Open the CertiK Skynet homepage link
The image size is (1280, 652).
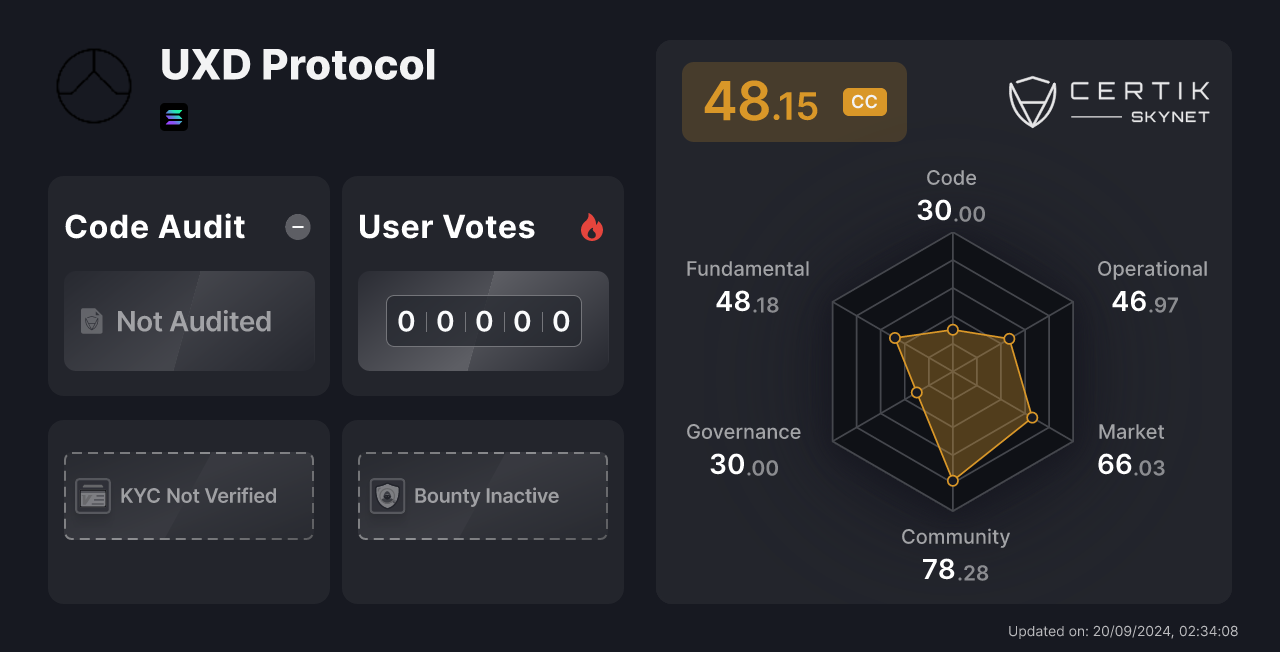(1109, 101)
